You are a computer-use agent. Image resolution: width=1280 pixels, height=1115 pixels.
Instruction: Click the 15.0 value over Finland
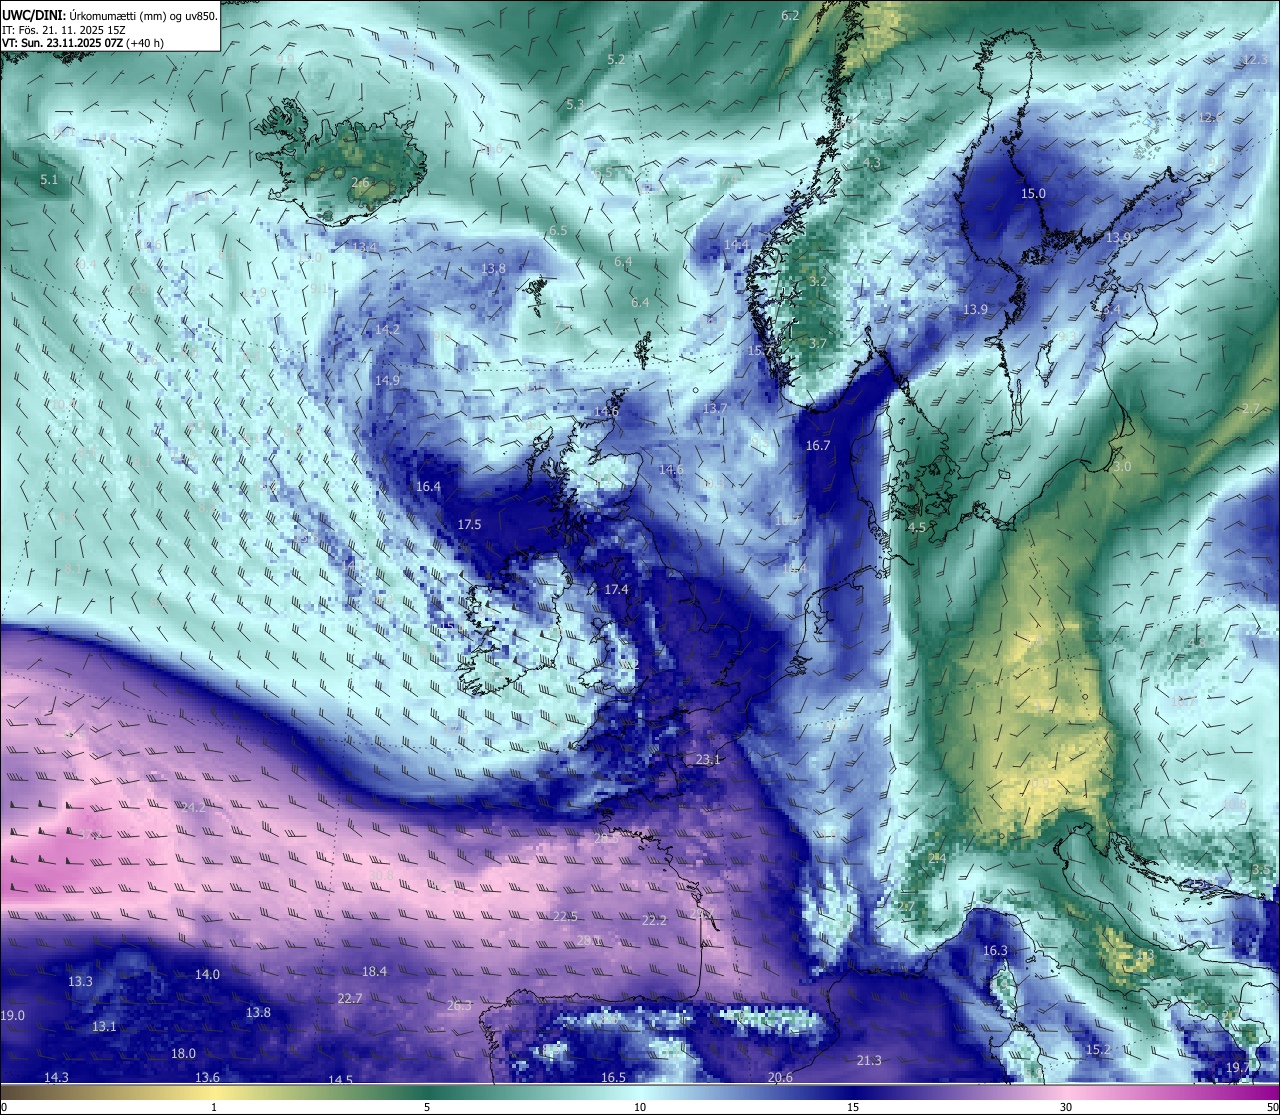click(1033, 194)
